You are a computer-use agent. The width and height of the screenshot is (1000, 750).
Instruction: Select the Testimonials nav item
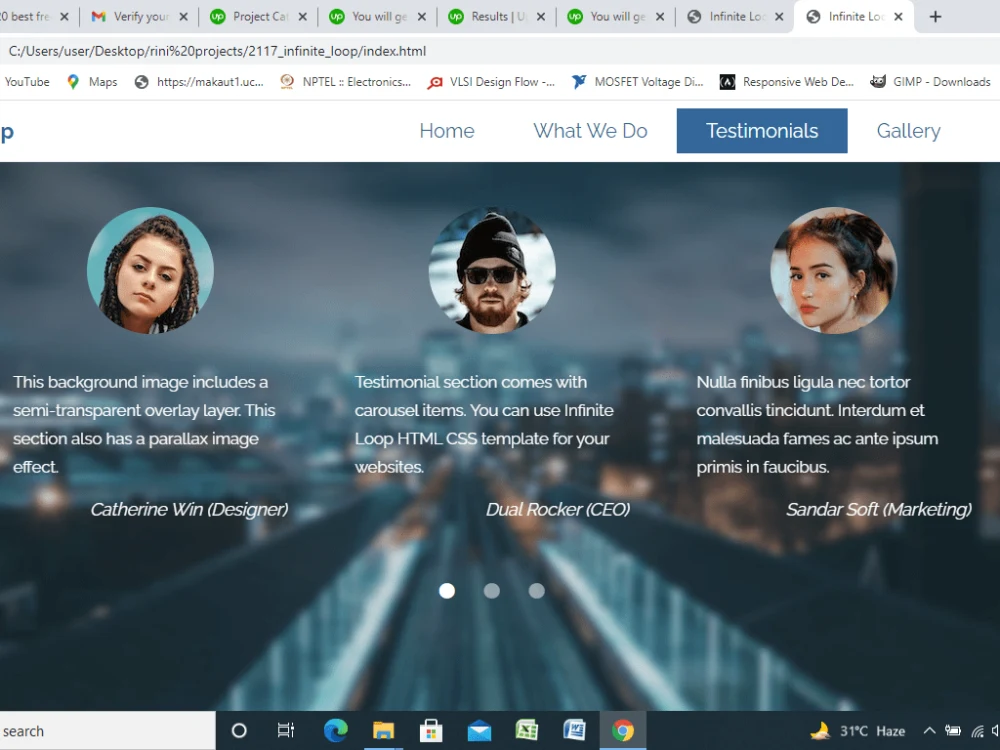tap(761, 131)
